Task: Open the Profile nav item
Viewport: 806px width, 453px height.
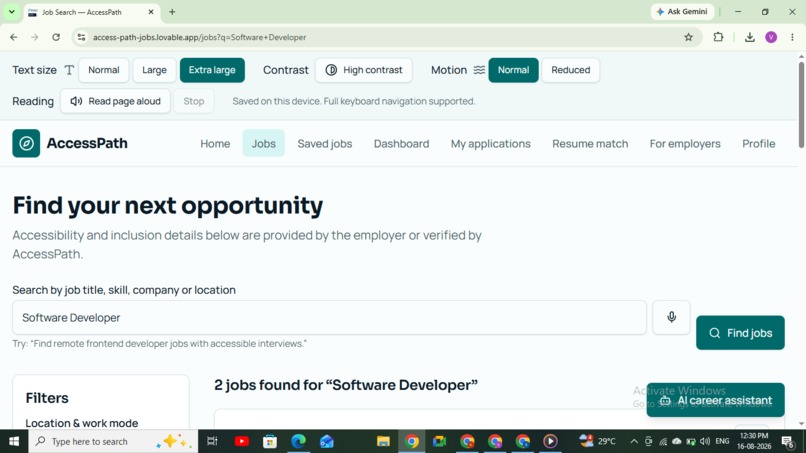Action: point(759,143)
